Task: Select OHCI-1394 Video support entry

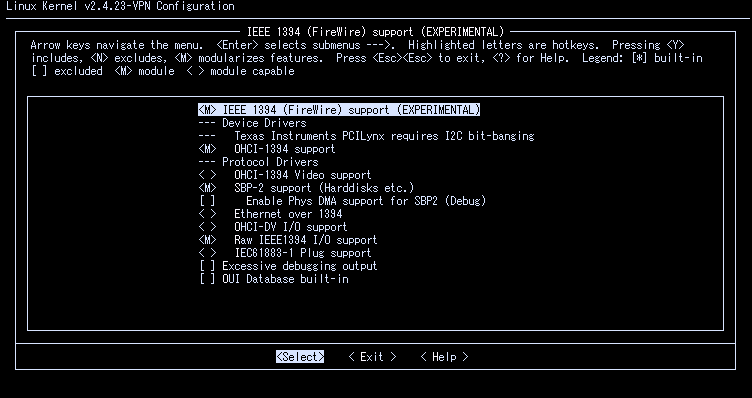Action: [303, 175]
